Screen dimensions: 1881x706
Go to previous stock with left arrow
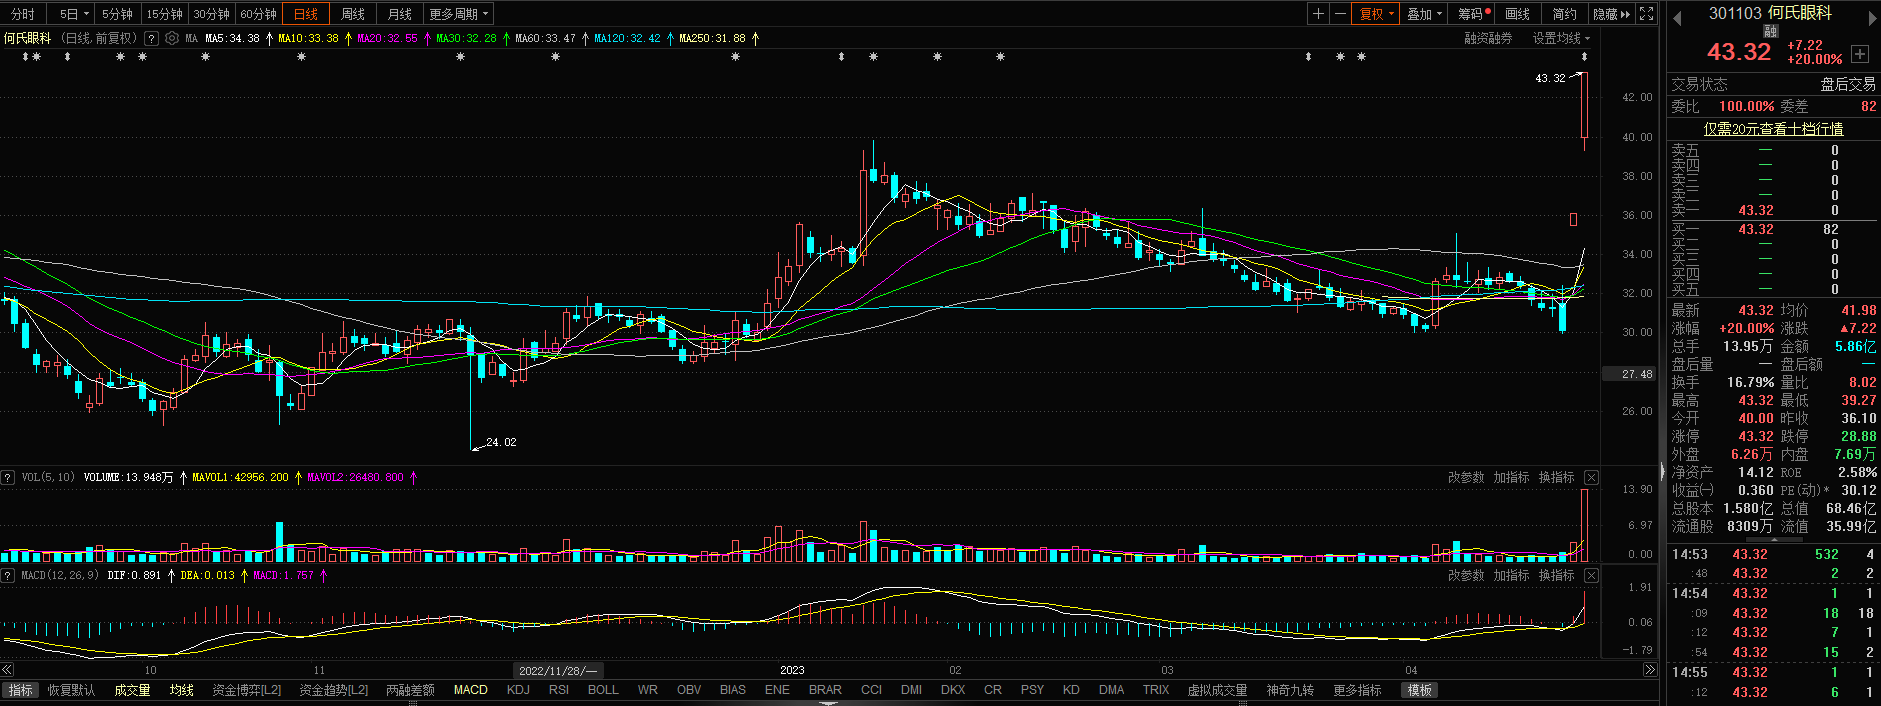1677,17
